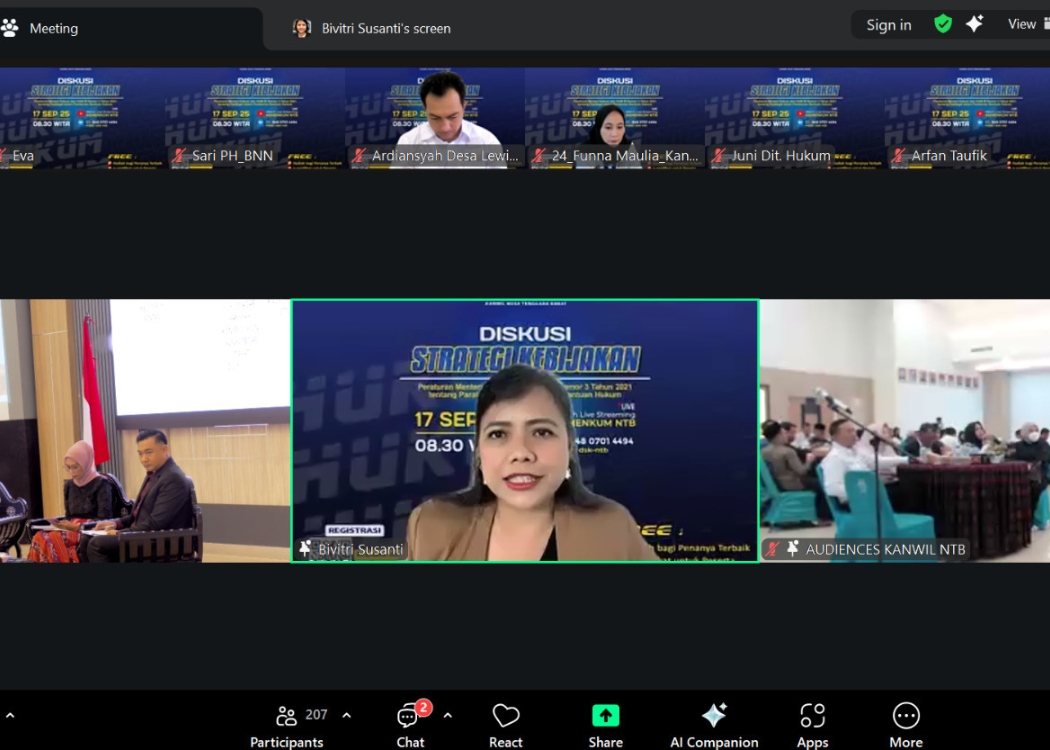Open AI Companion
Image resolution: width=1050 pixels, height=750 pixels.
click(714, 724)
